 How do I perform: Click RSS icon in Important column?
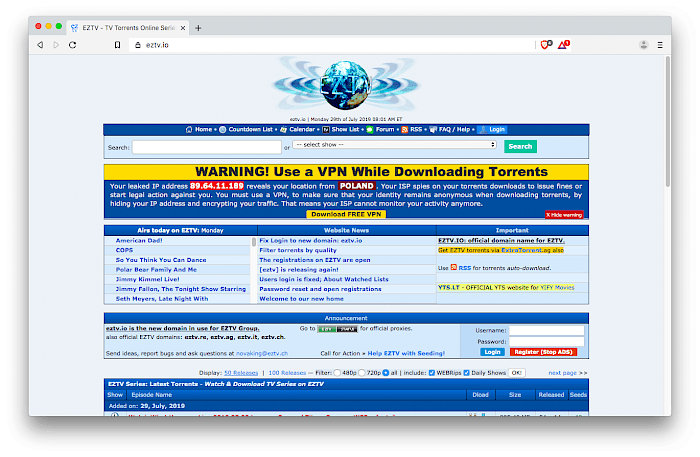[x=454, y=267]
